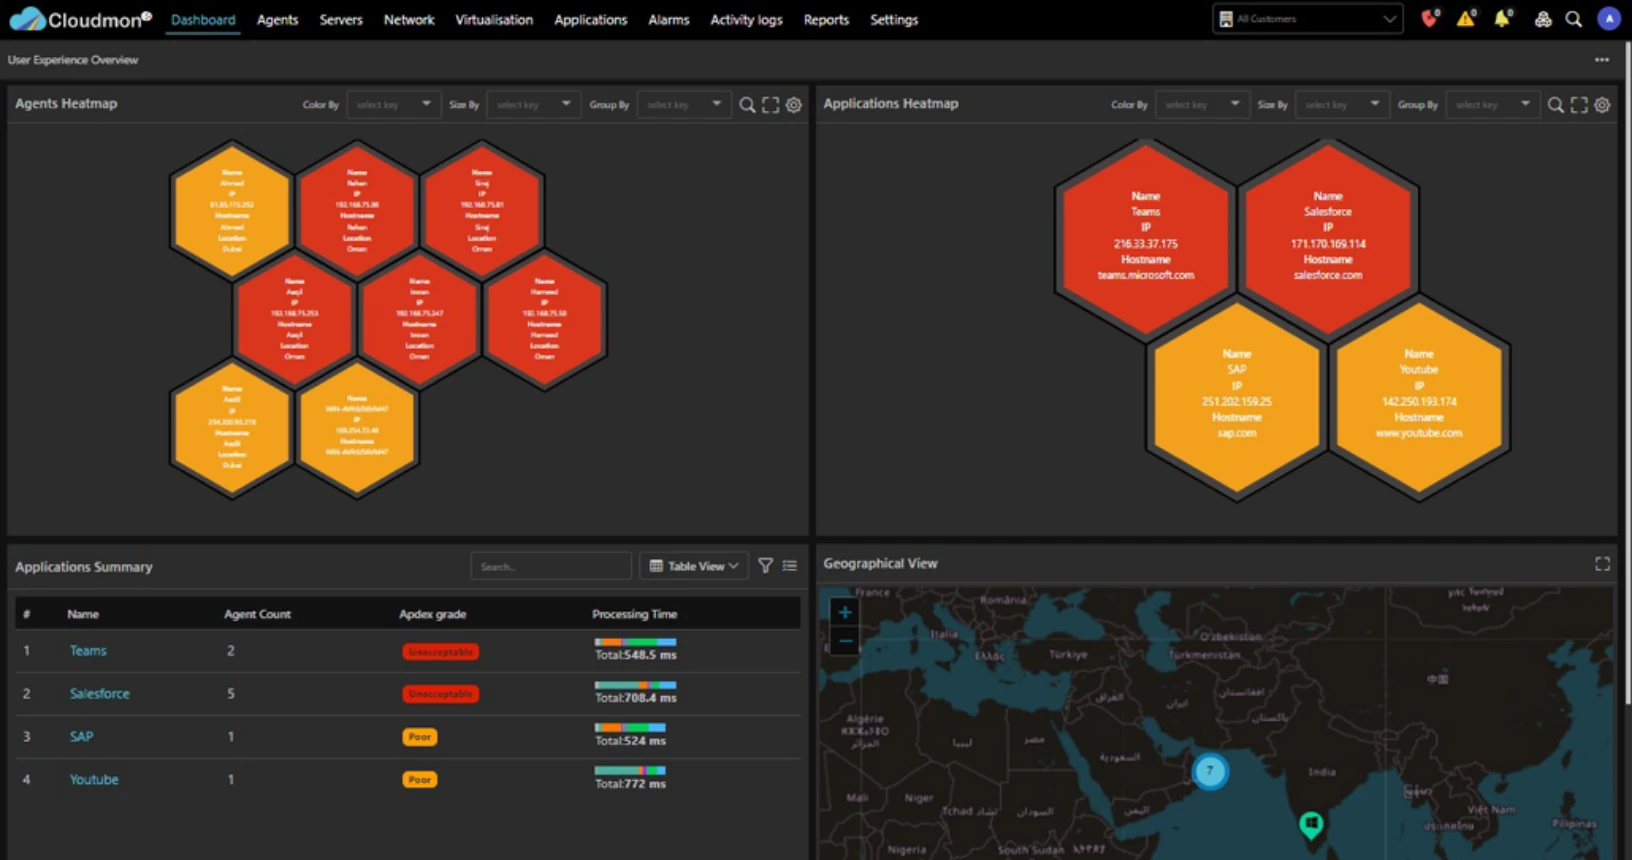Click the list columns icon in Applications Summary
The image size is (1632, 860).
pos(790,566)
